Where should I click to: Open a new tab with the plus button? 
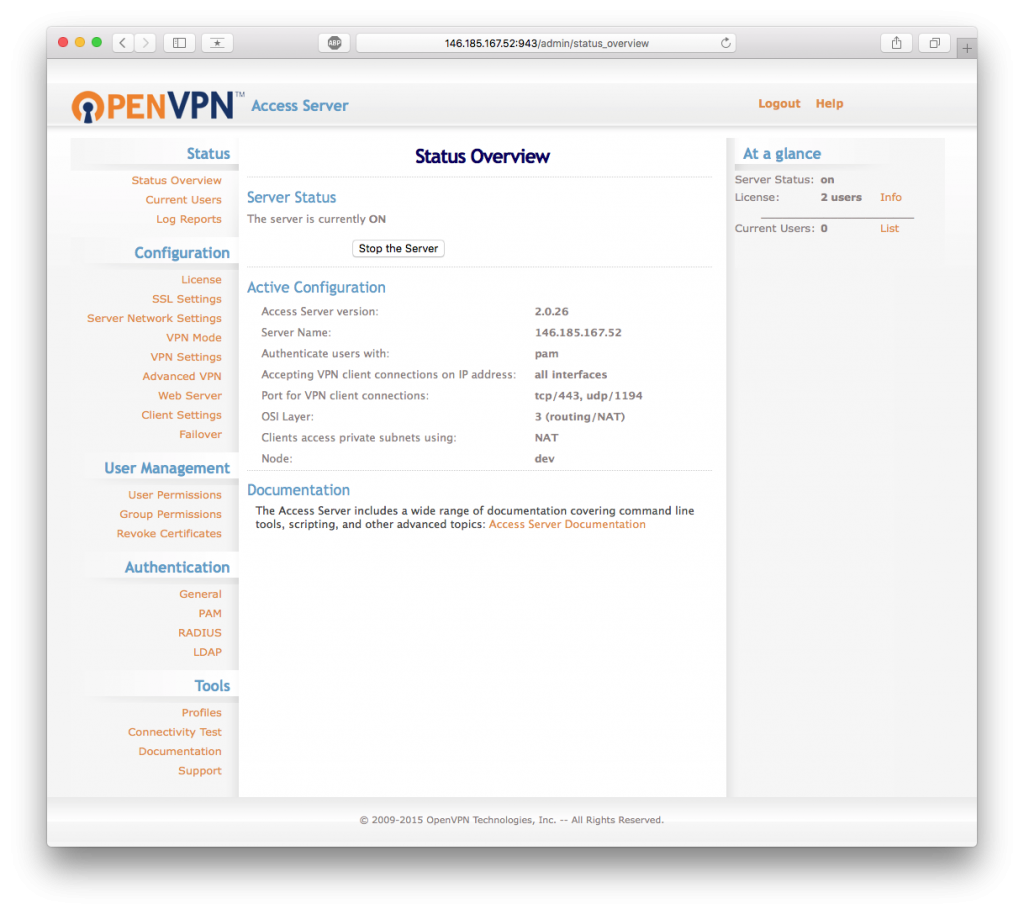click(x=967, y=48)
